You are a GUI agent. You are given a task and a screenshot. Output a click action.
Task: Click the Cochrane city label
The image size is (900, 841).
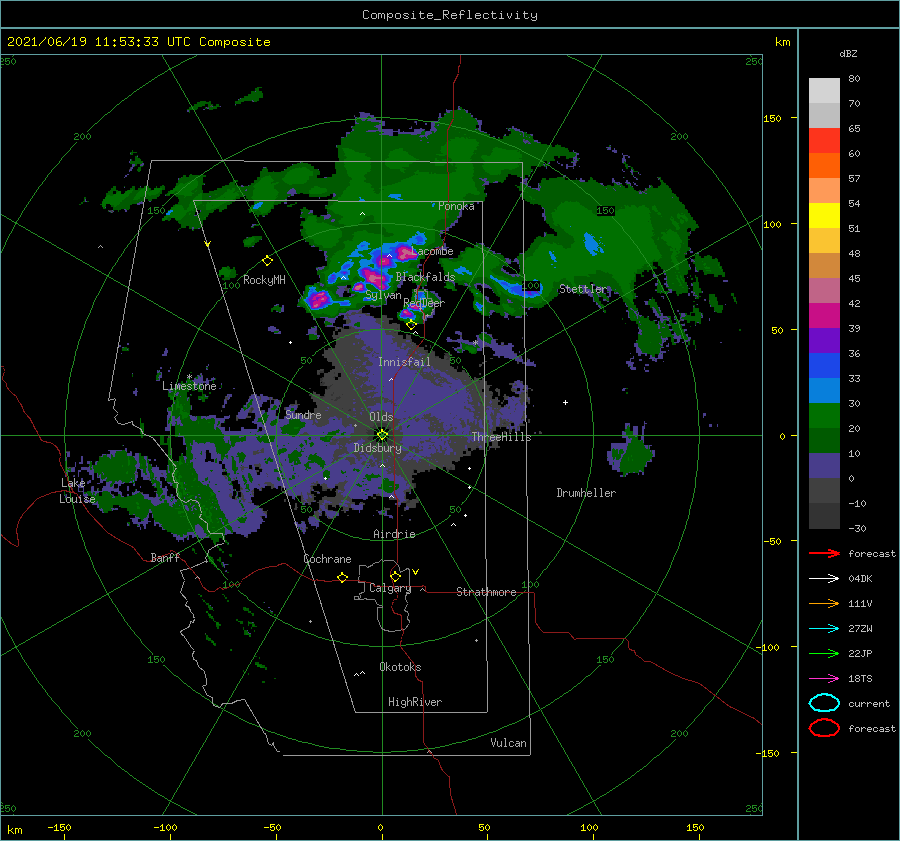(x=327, y=559)
